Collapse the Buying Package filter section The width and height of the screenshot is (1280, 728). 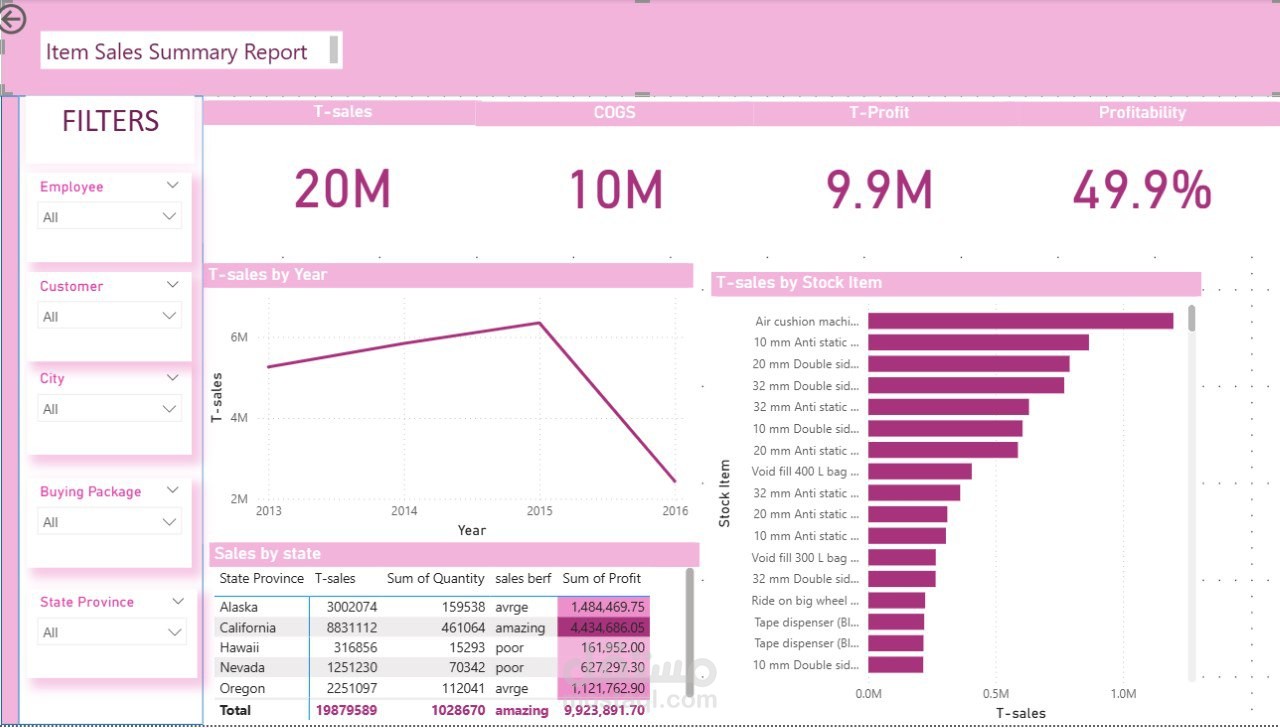(x=172, y=490)
